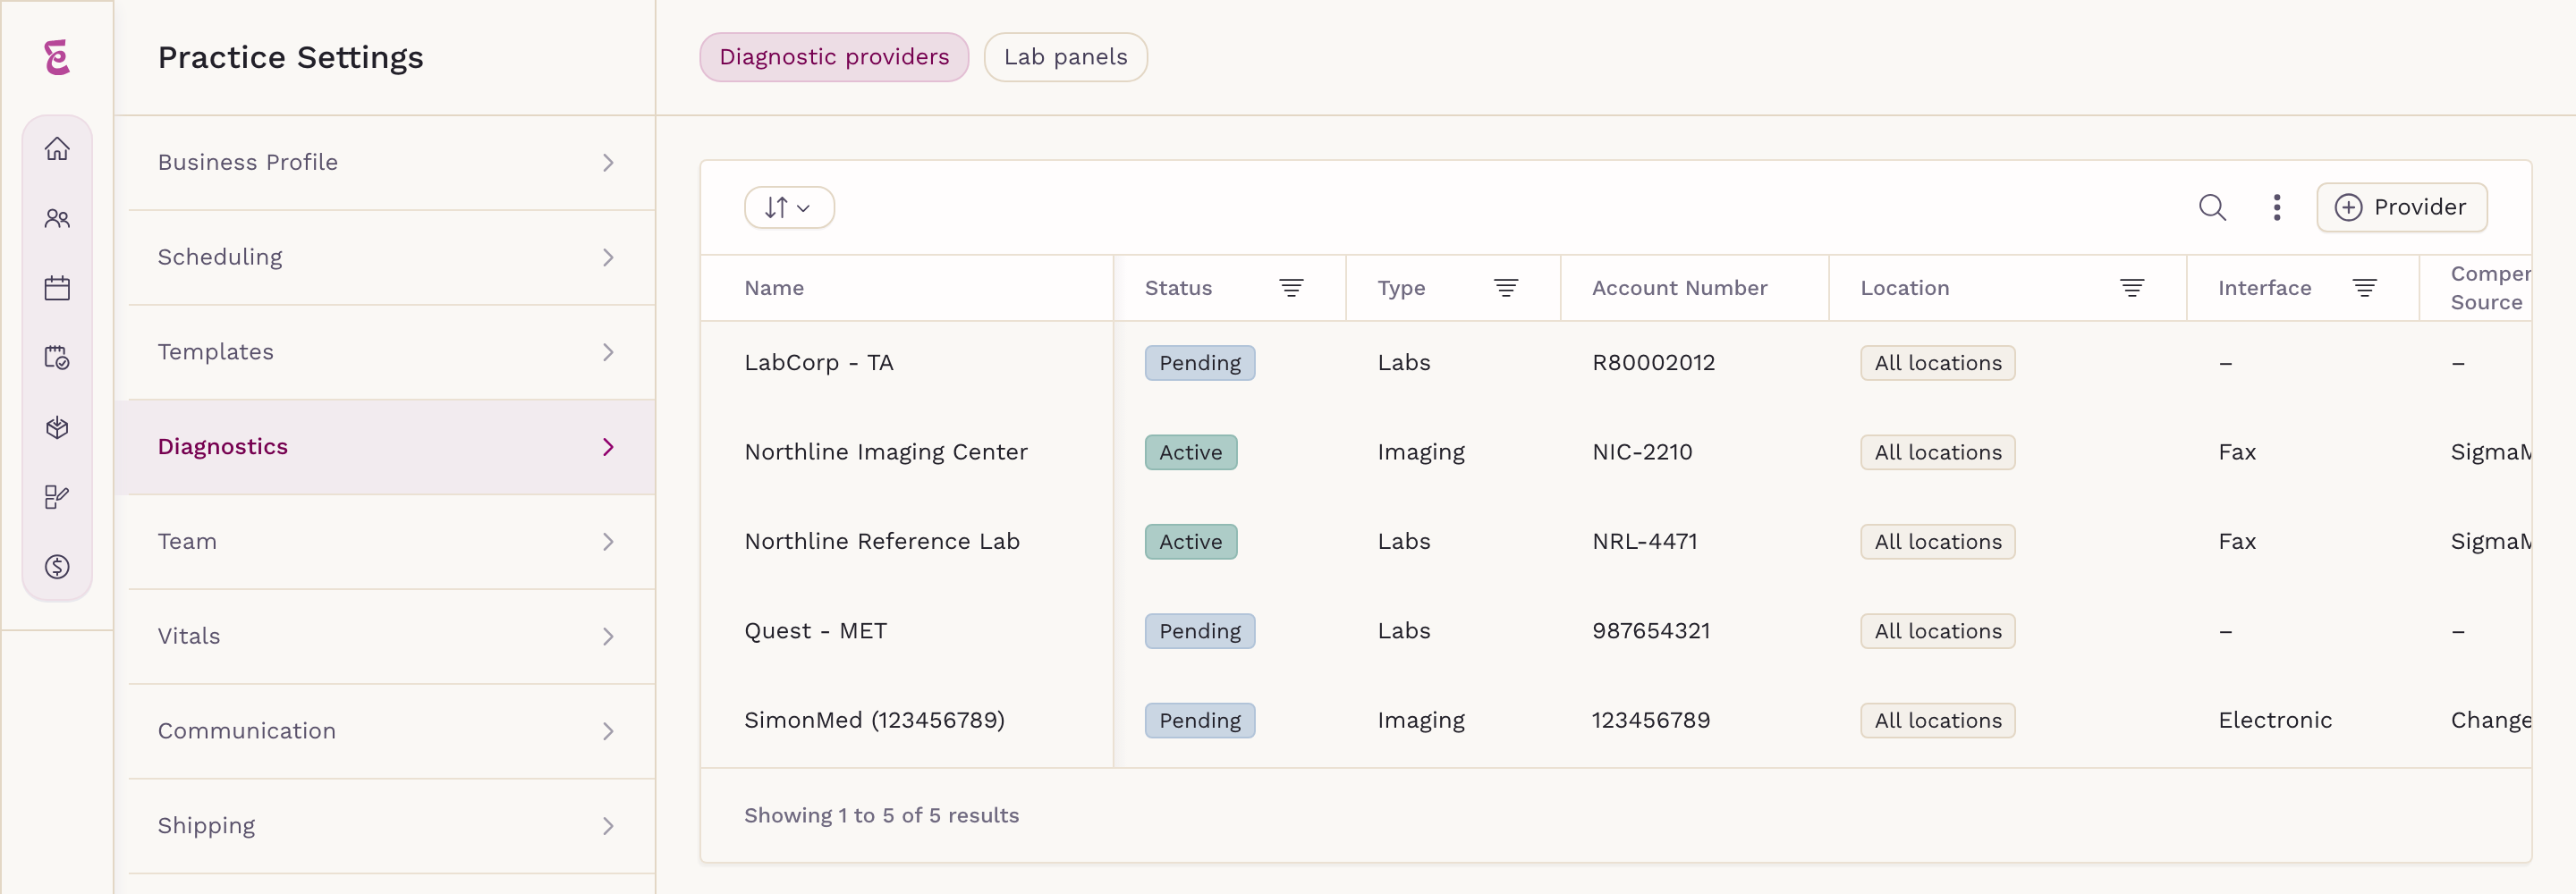
Task: Select the Diagnostic providers tab
Action: (x=834, y=57)
